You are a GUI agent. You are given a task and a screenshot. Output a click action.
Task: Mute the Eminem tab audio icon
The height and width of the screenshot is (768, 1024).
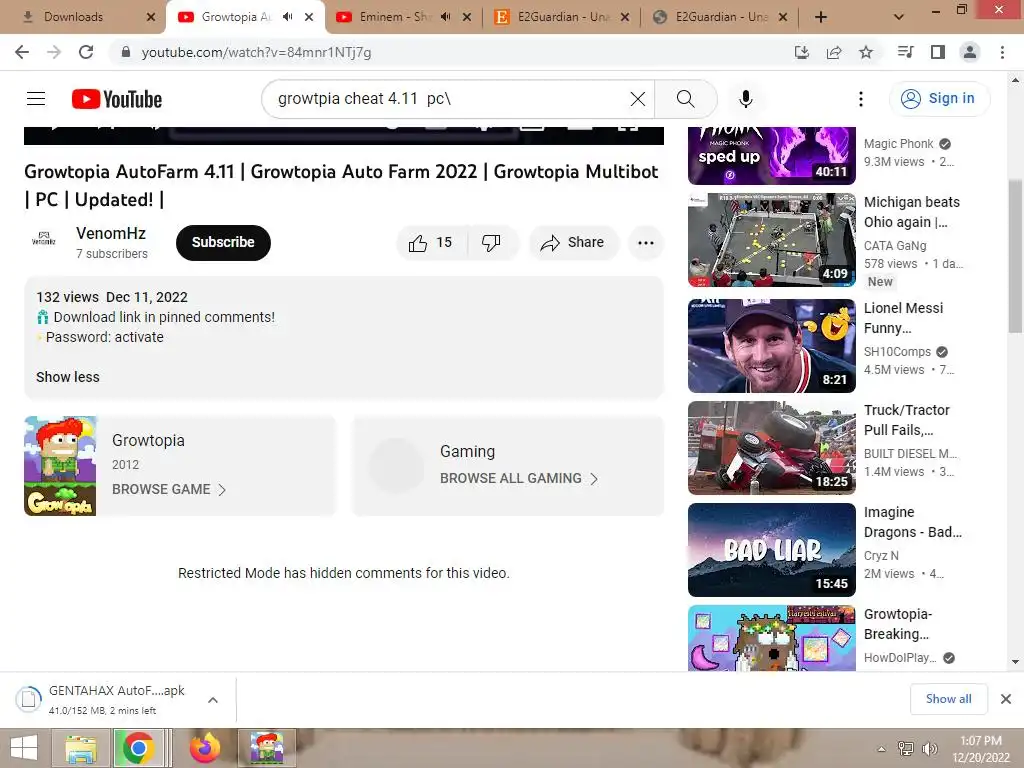point(445,17)
